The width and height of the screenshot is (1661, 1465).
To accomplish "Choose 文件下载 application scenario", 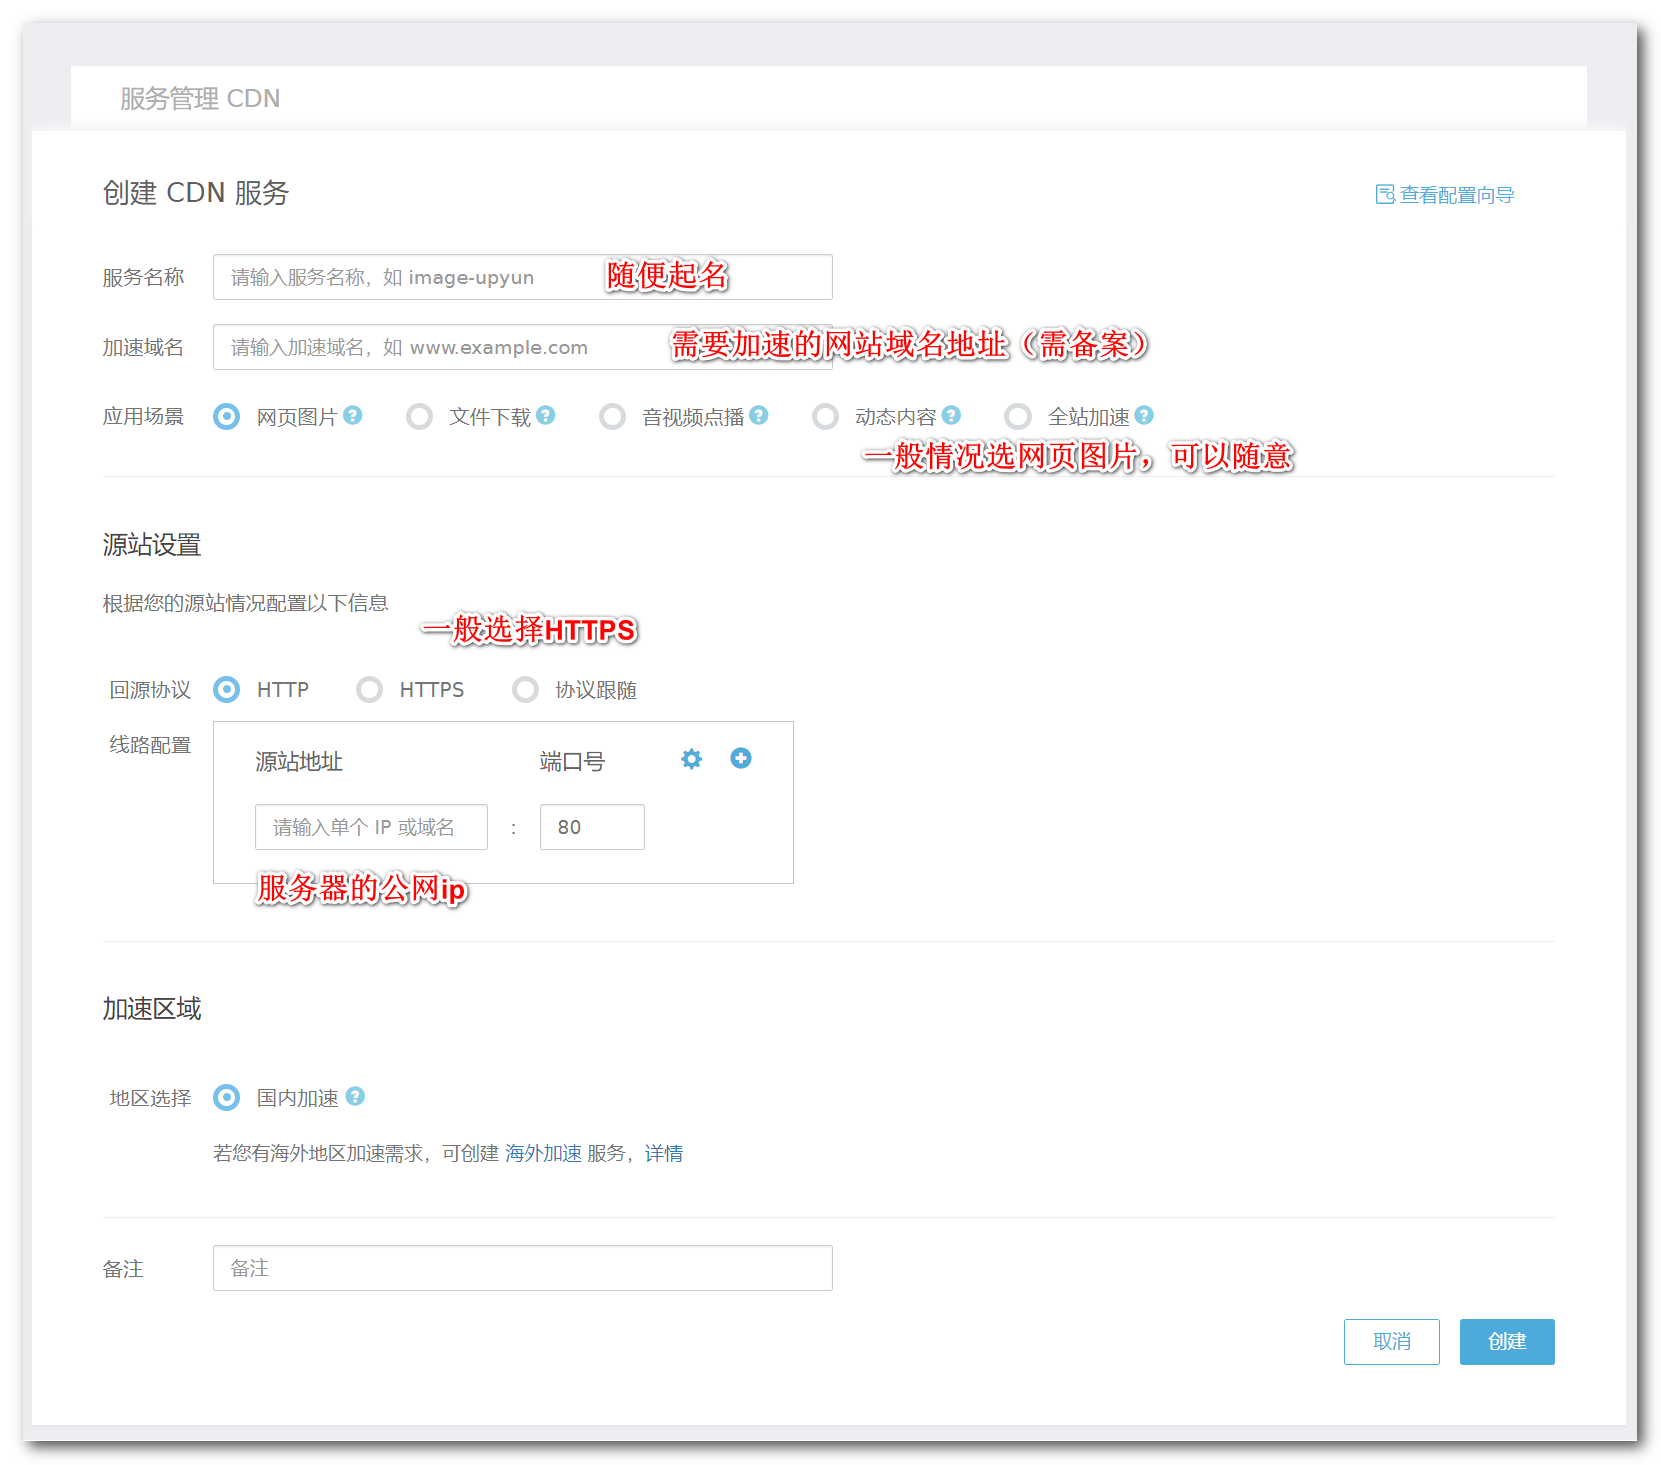I will 420,416.
